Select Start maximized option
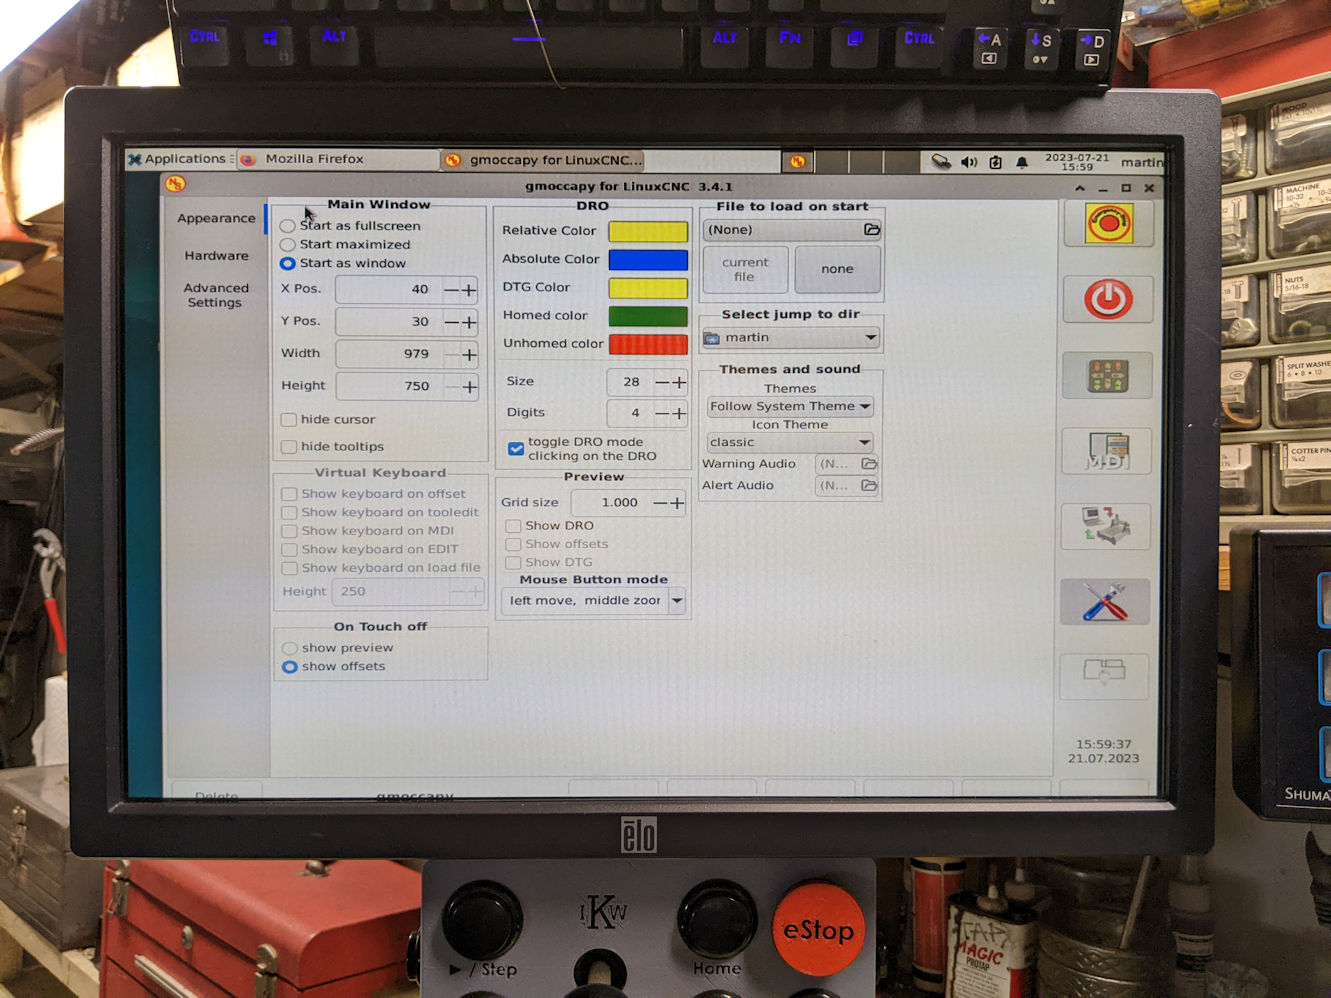 pyautogui.click(x=288, y=245)
